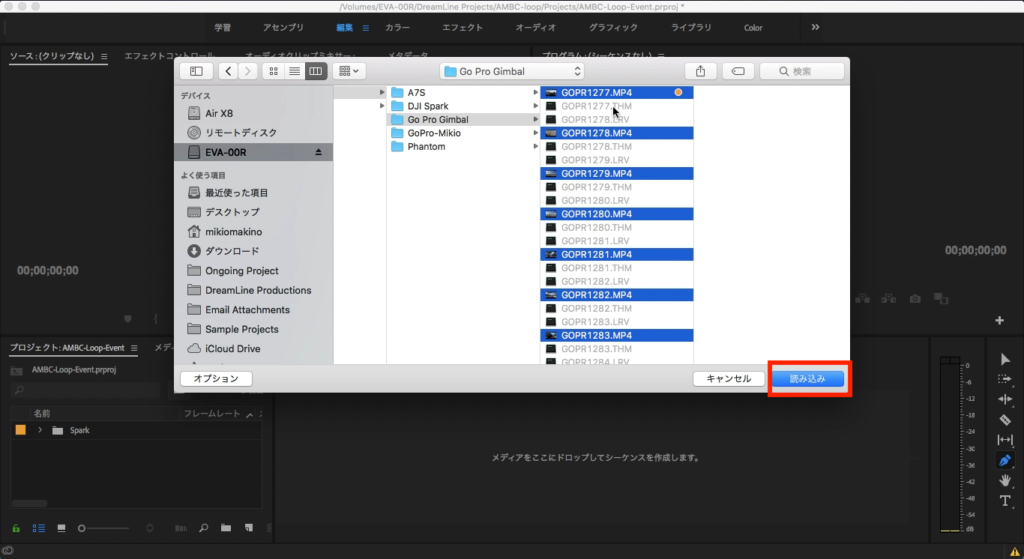The width and height of the screenshot is (1024, 559).
Task: Open the Go Pro Gimbal path popup
Action: [x=512, y=71]
